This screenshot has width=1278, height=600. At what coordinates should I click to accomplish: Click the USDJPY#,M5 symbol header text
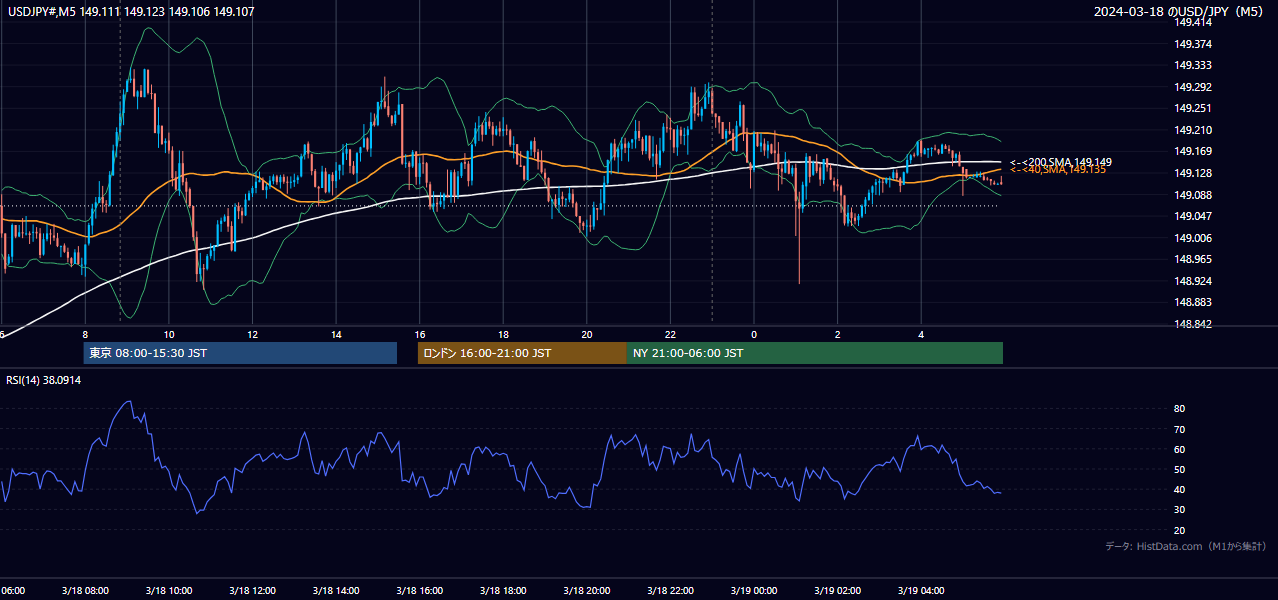42,12
